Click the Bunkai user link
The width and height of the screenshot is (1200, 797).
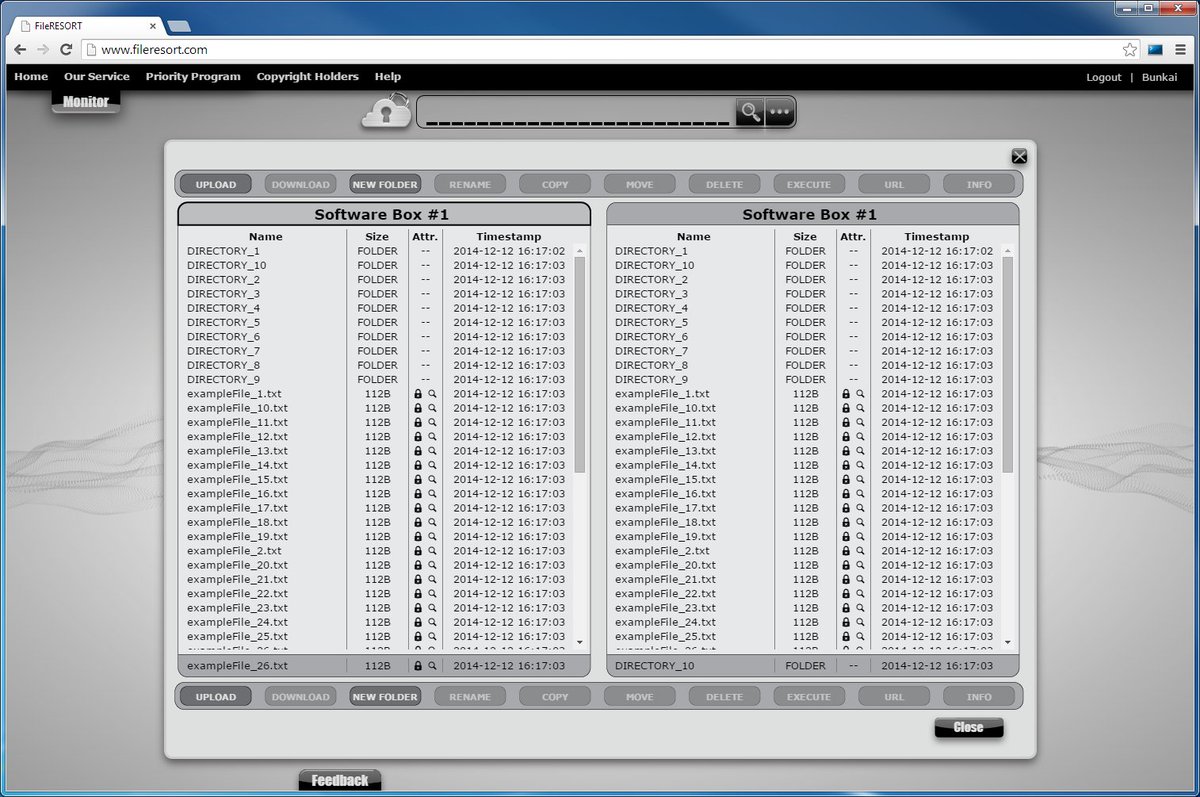(x=1160, y=77)
